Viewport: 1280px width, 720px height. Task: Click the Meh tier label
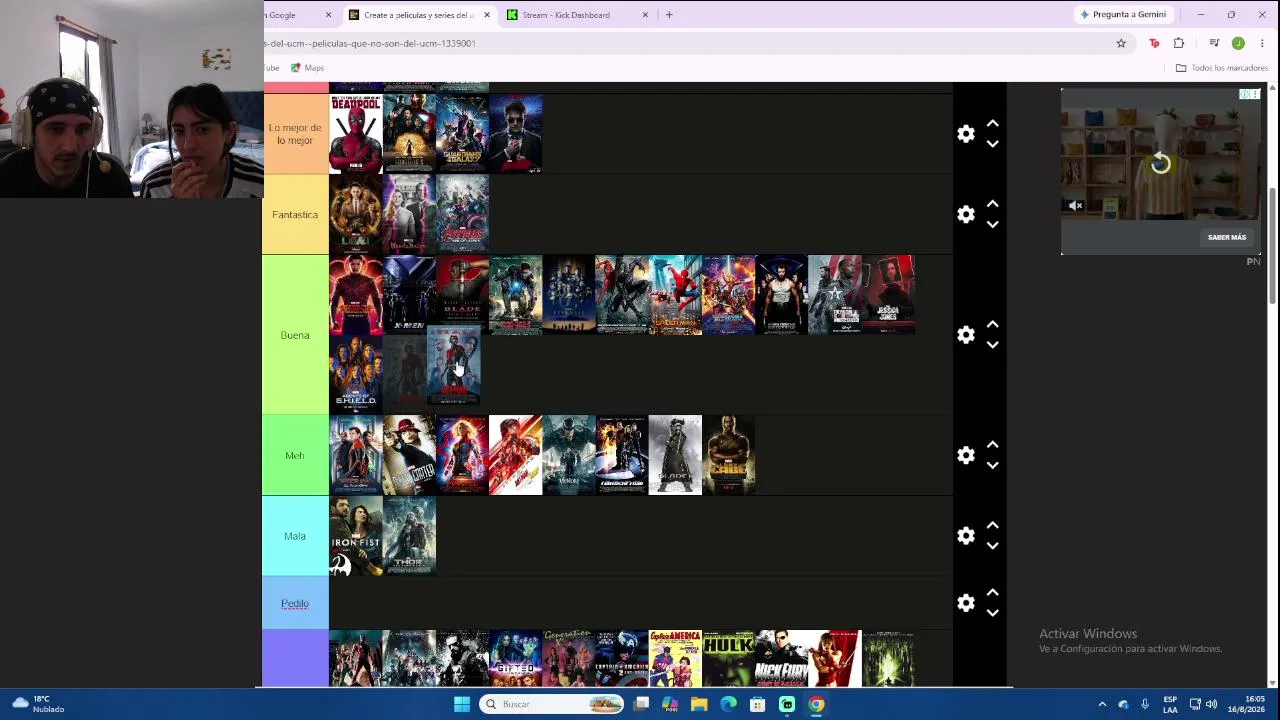coord(295,455)
